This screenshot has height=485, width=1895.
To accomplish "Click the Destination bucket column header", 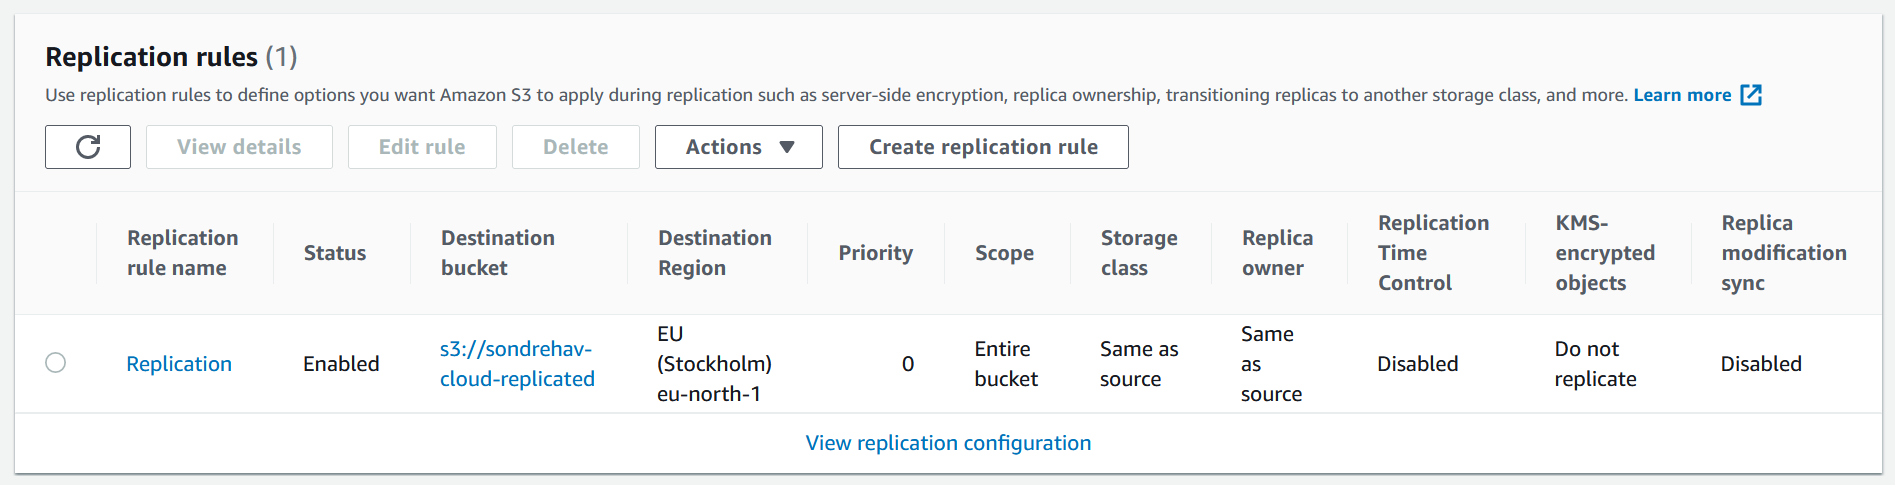I will (x=497, y=253).
